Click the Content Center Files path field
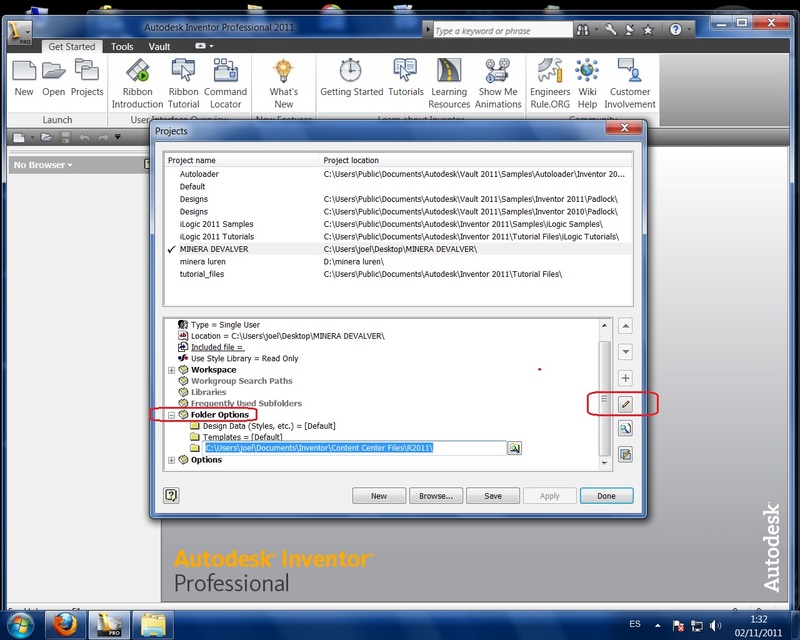The height and width of the screenshot is (640, 800). 355,448
